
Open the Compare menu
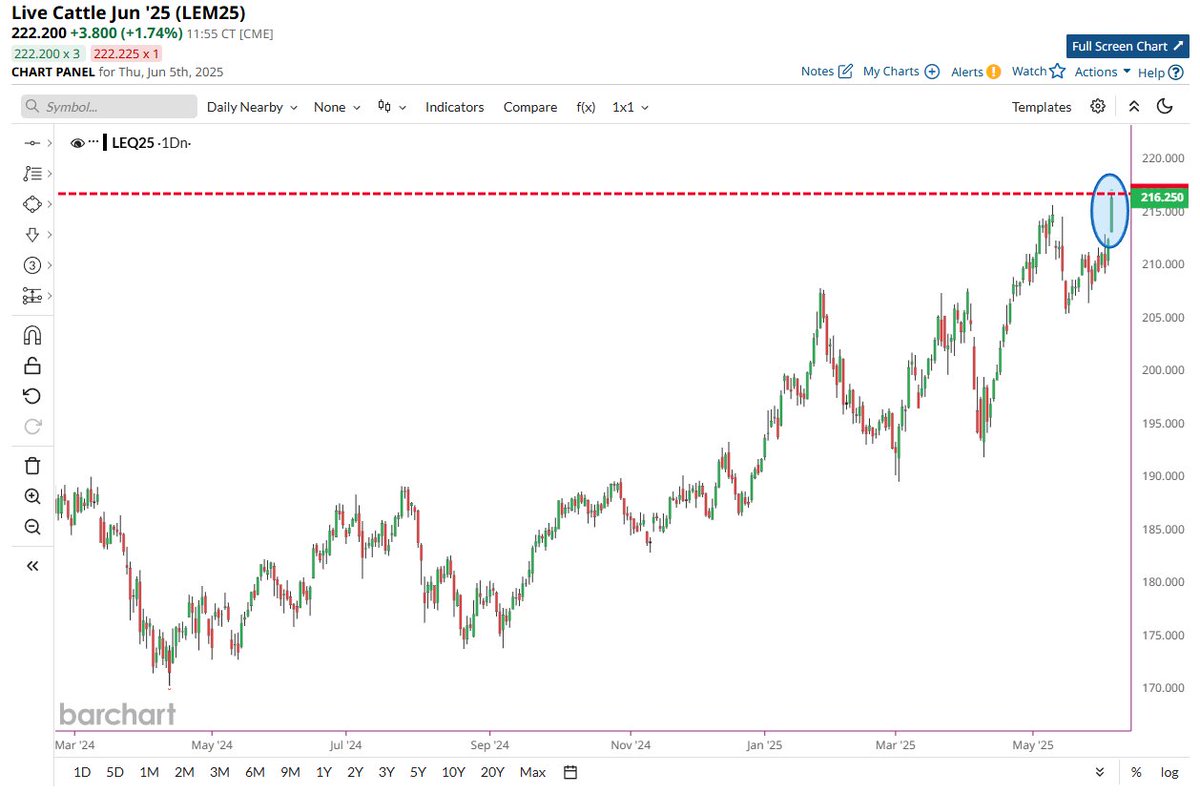(x=530, y=107)
